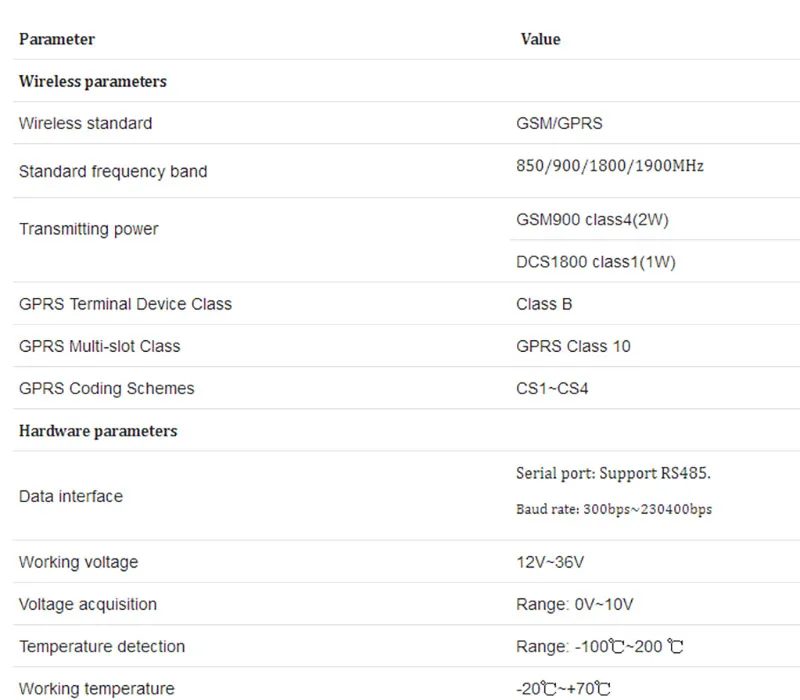Select the GSM/GPRS value cell
Viewport: 800px width, 700px height.
click(559, 123)
